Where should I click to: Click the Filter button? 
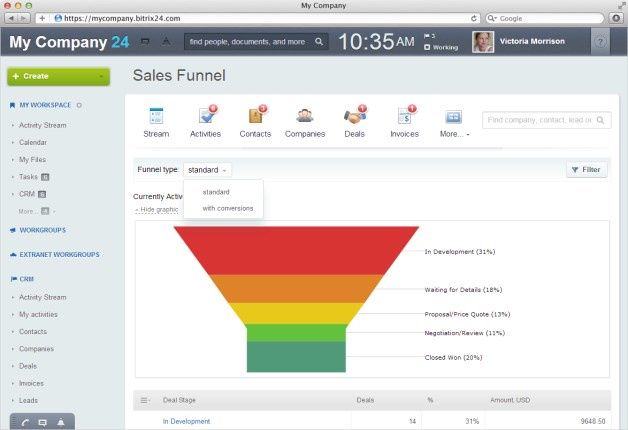pos(586,170)
